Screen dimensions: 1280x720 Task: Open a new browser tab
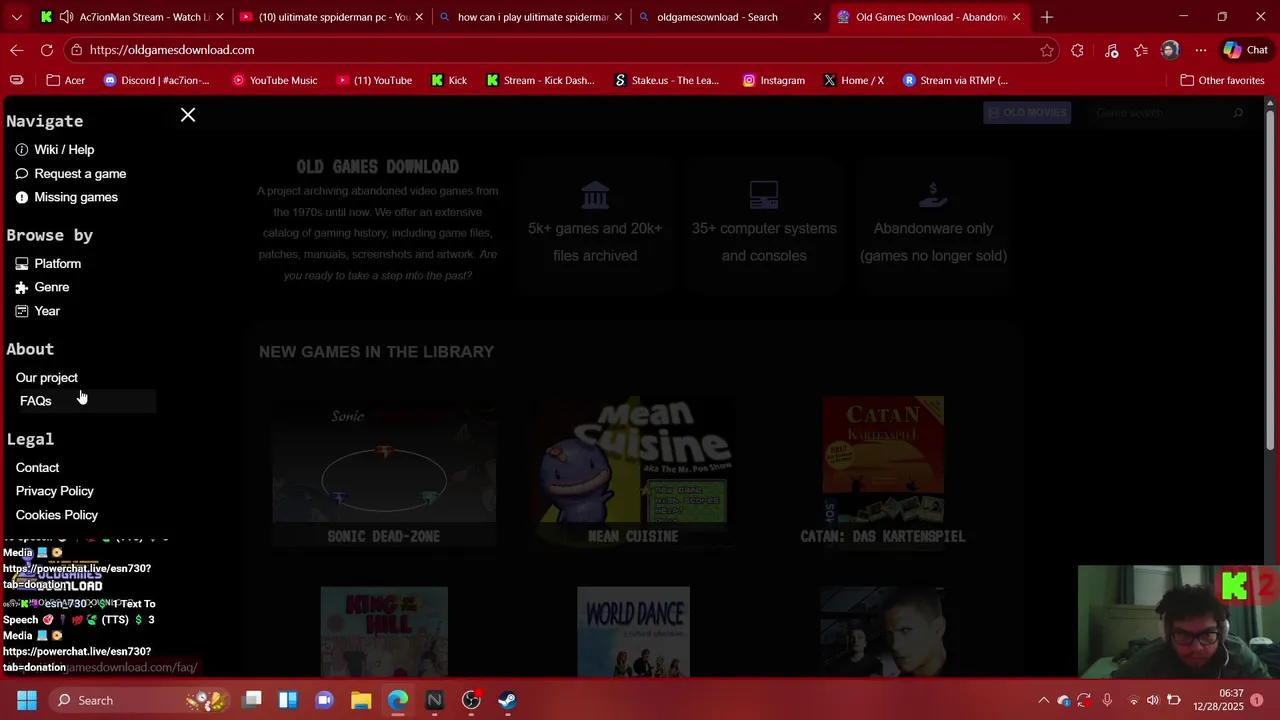[1047, 17]
